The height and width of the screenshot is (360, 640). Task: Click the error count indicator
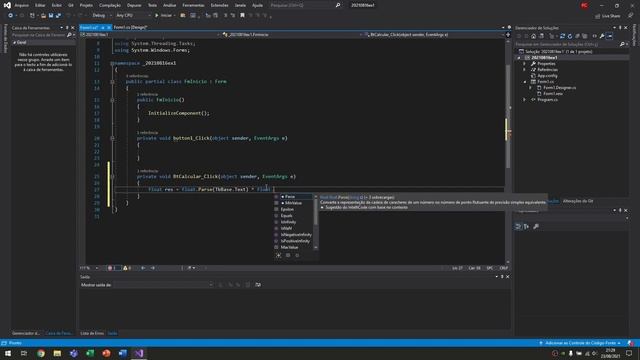tap(113, 268)
